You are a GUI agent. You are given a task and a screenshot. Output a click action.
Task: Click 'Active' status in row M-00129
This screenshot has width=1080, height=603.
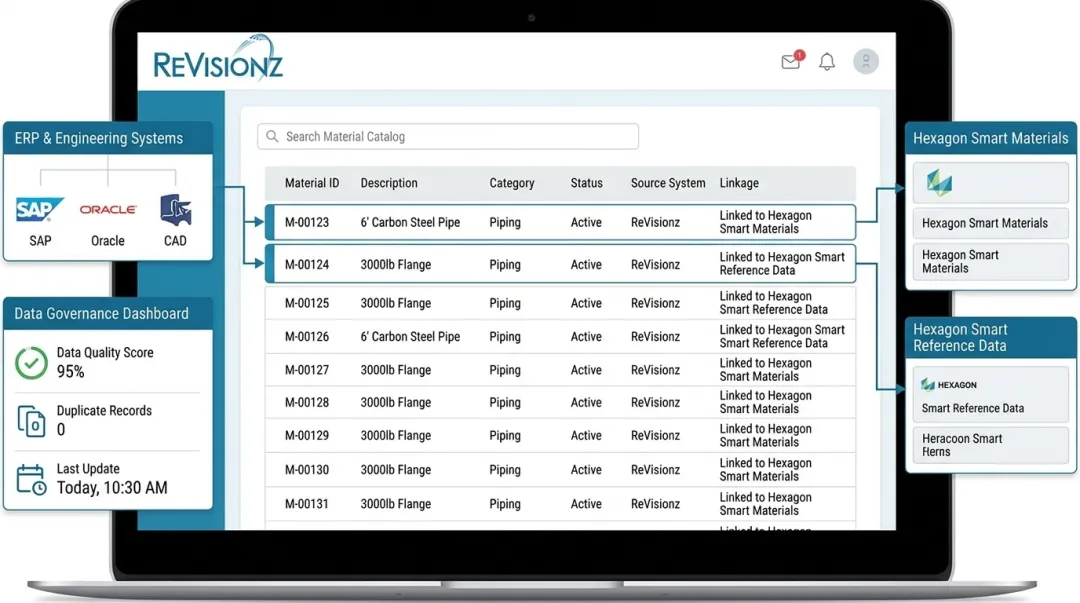(x=586, y=435)
